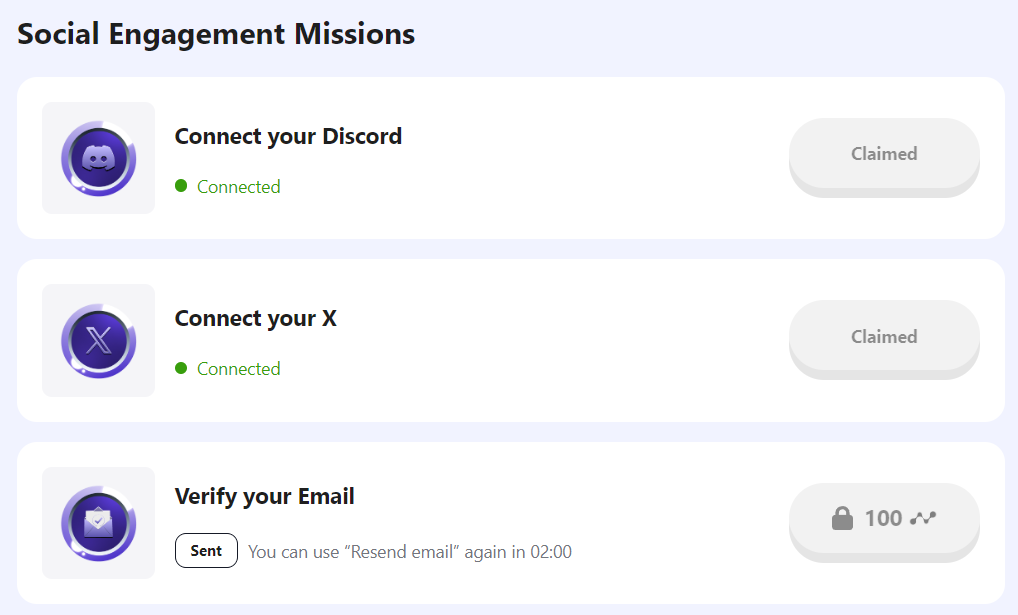Click green status dot under X
1018x615 pixels.
click(181, 368)
